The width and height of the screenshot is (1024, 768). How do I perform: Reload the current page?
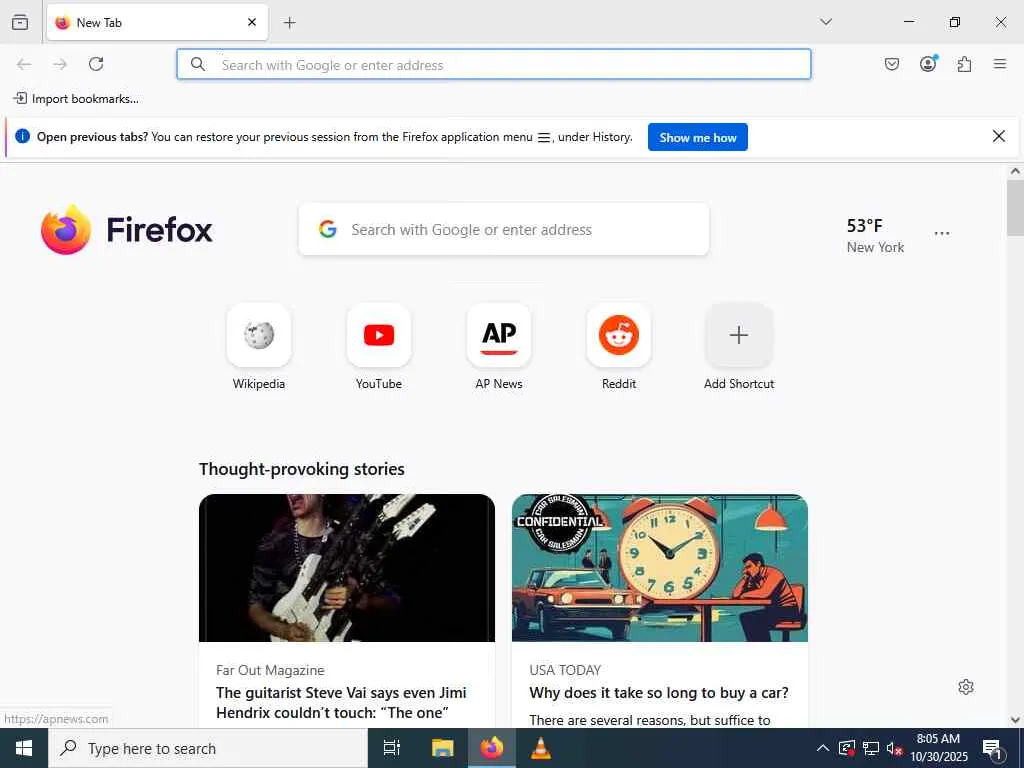[x=96, y=64]
